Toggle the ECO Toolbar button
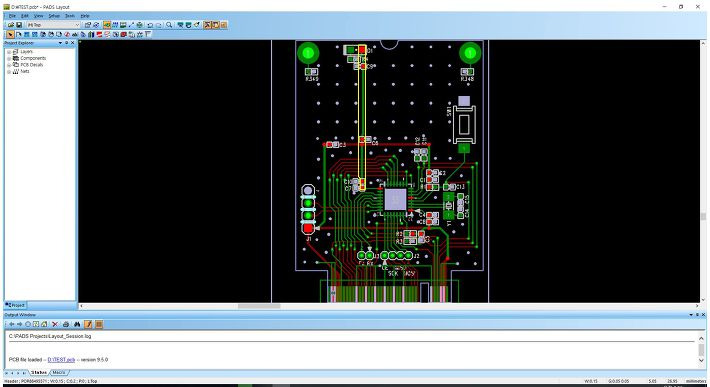The image size is (710, 387). pyautogui.click(x=131, y=25)
